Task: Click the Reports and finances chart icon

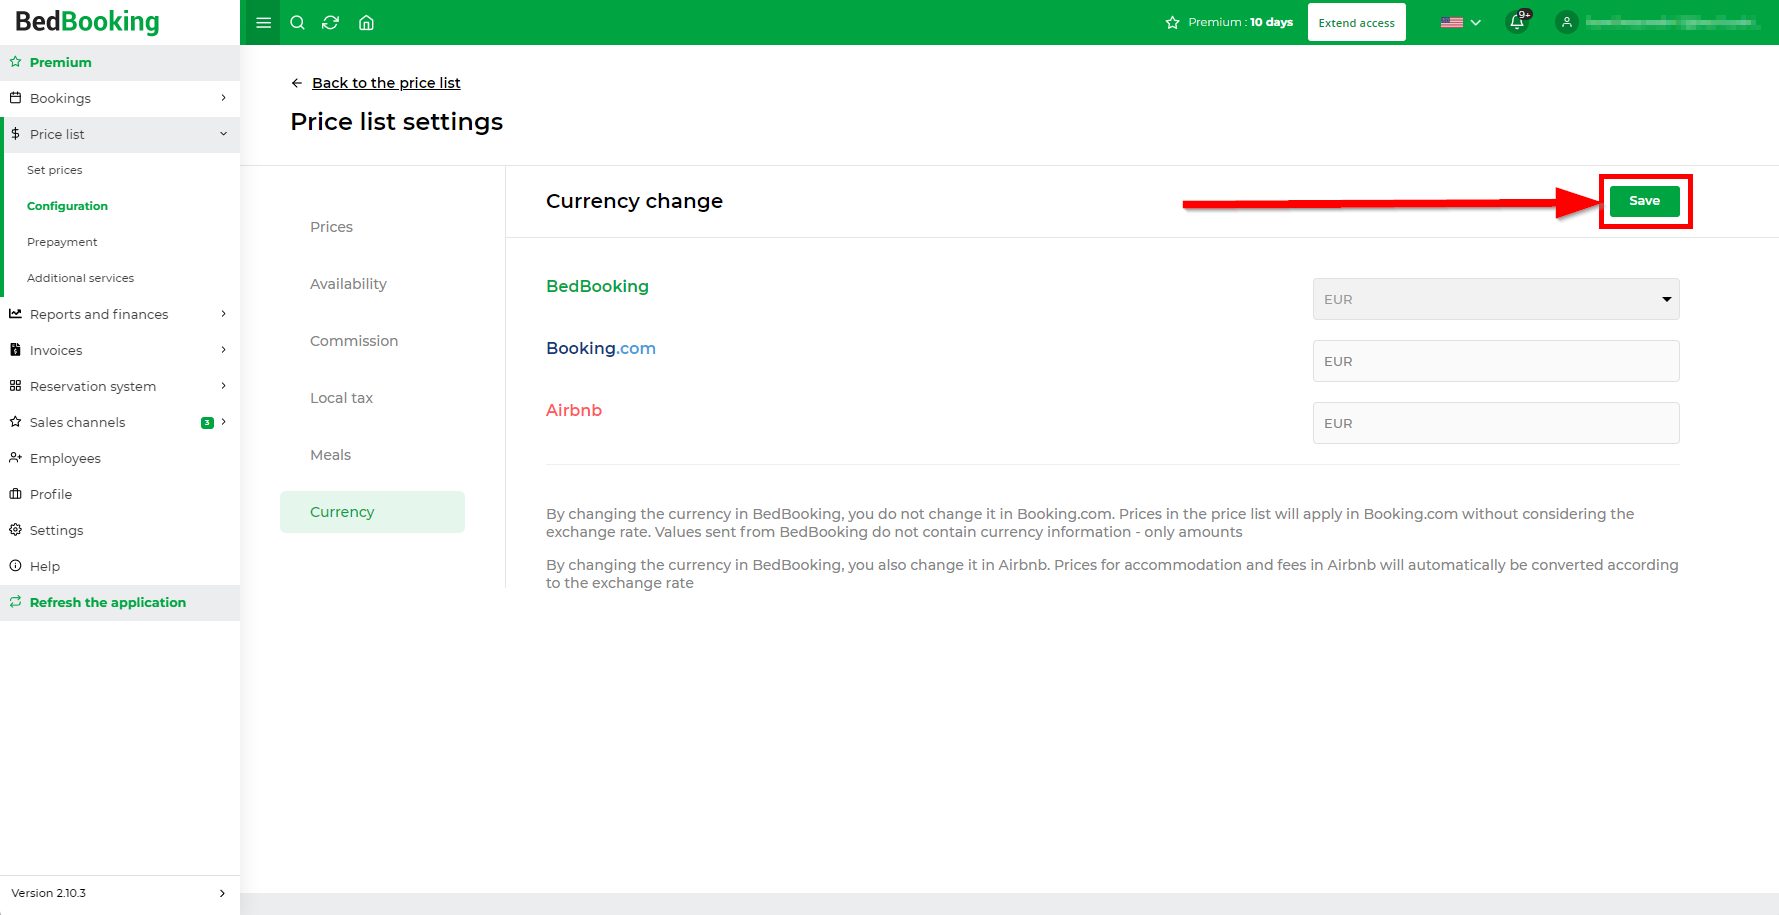Action: [x=15, y=314]
